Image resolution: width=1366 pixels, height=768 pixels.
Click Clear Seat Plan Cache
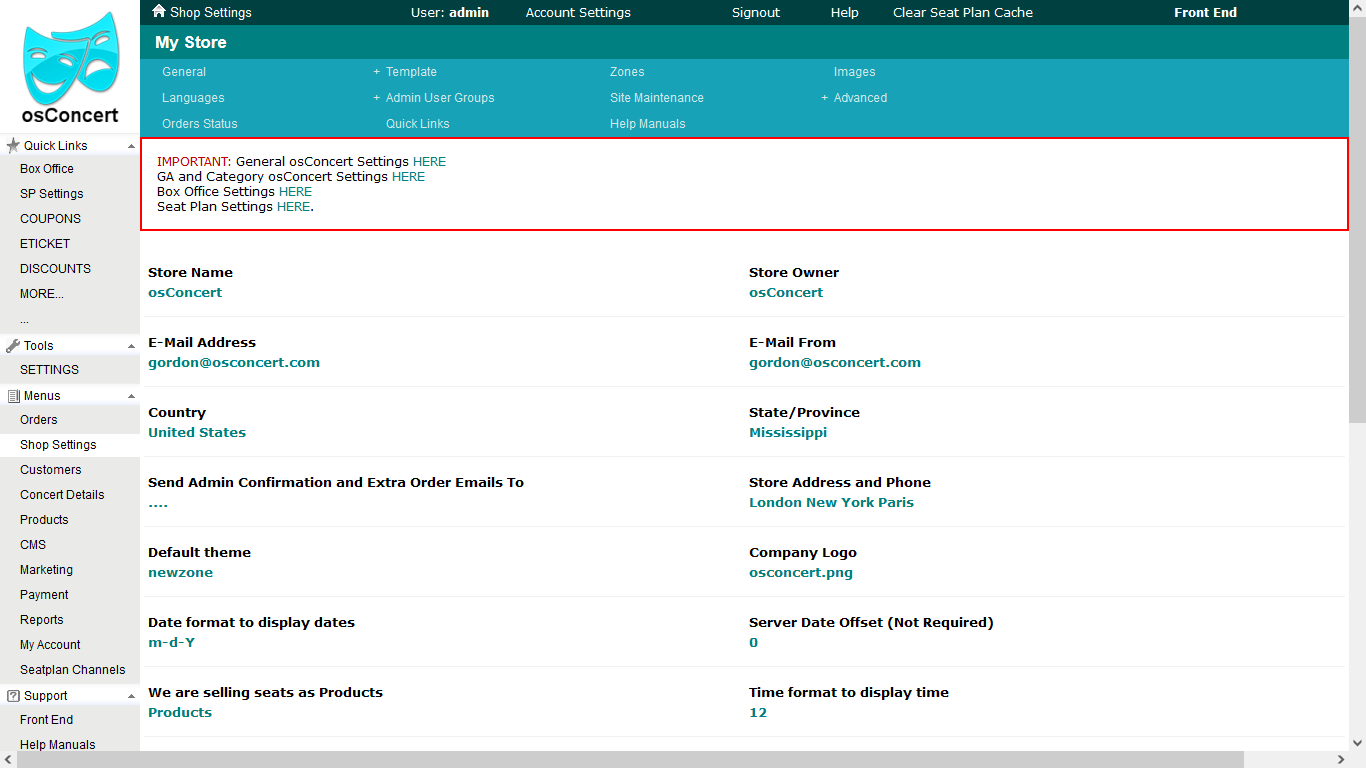coord(962,13)
